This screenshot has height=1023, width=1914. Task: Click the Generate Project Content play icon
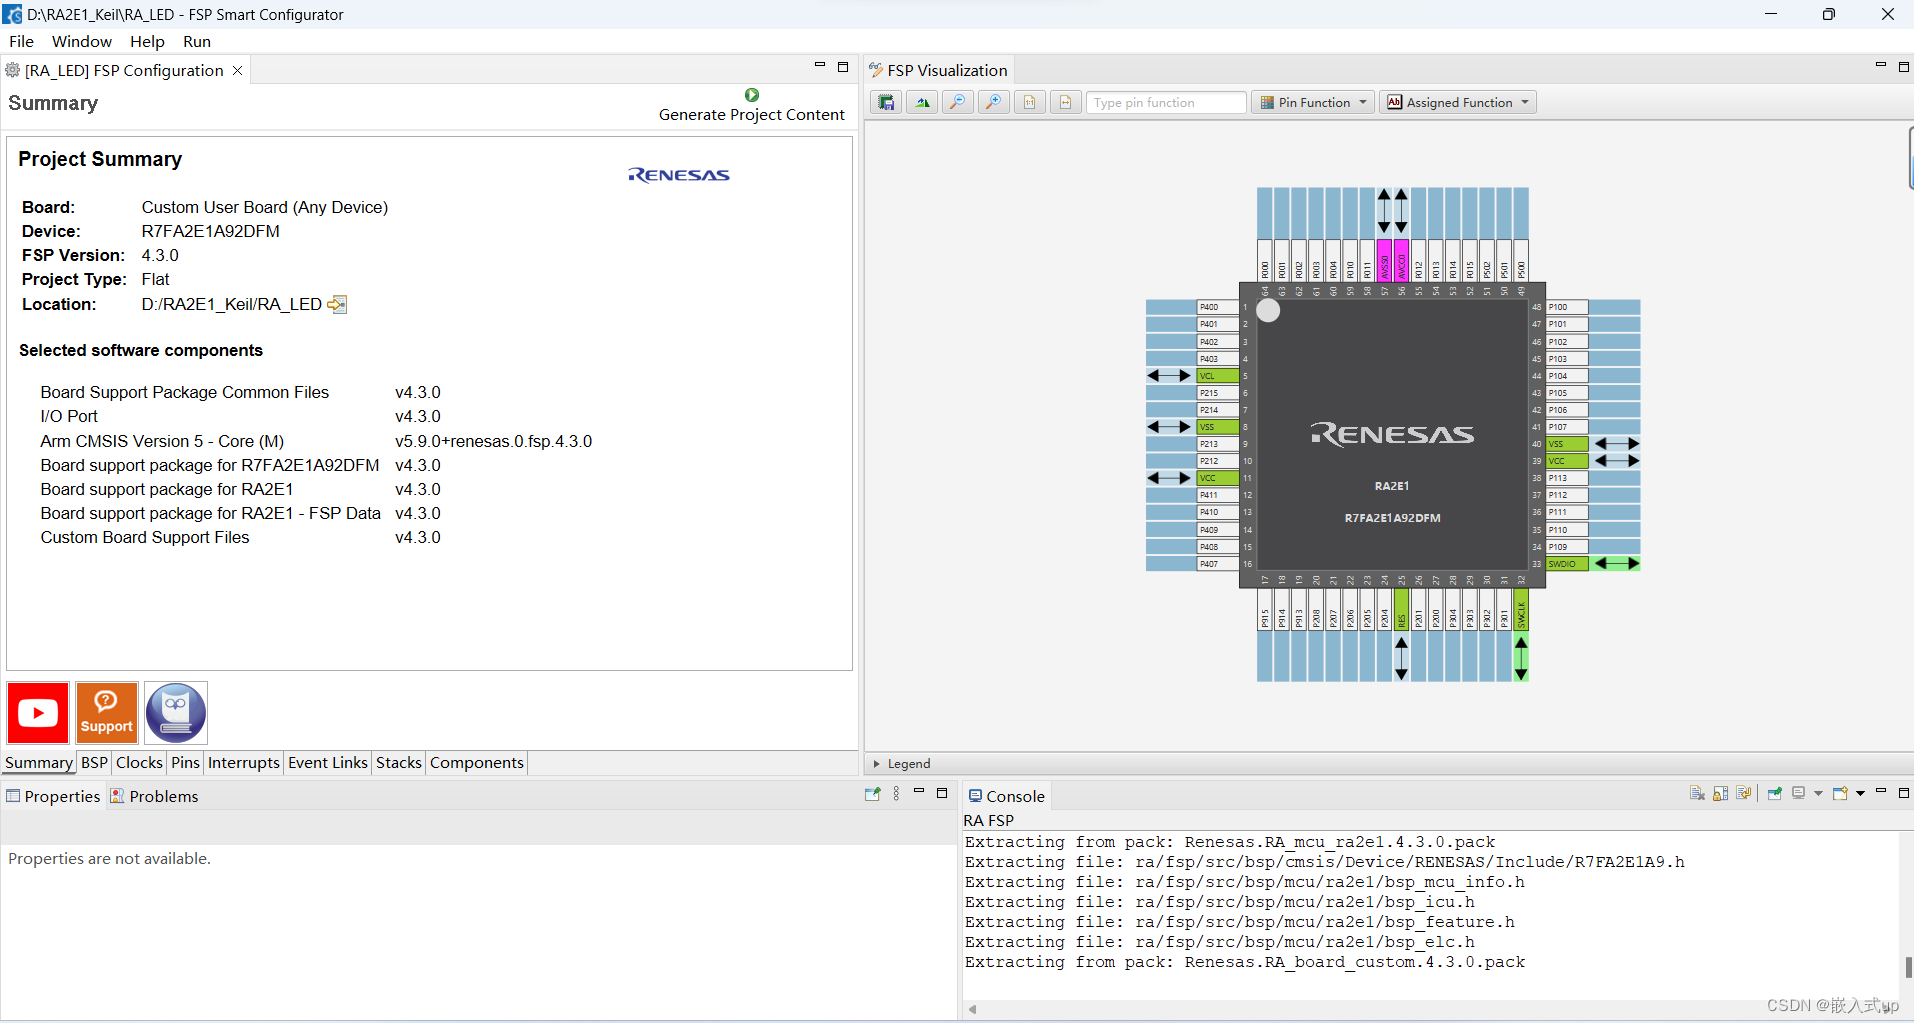tap(752, 95)
